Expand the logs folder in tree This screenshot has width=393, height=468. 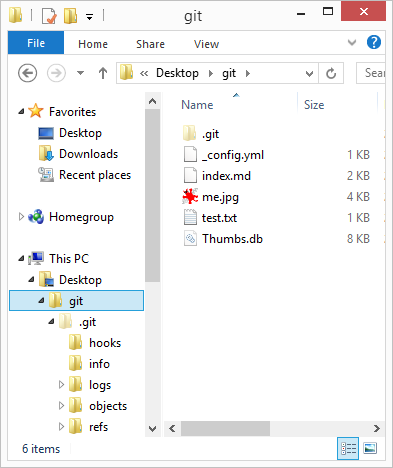[x=61, y=385]
